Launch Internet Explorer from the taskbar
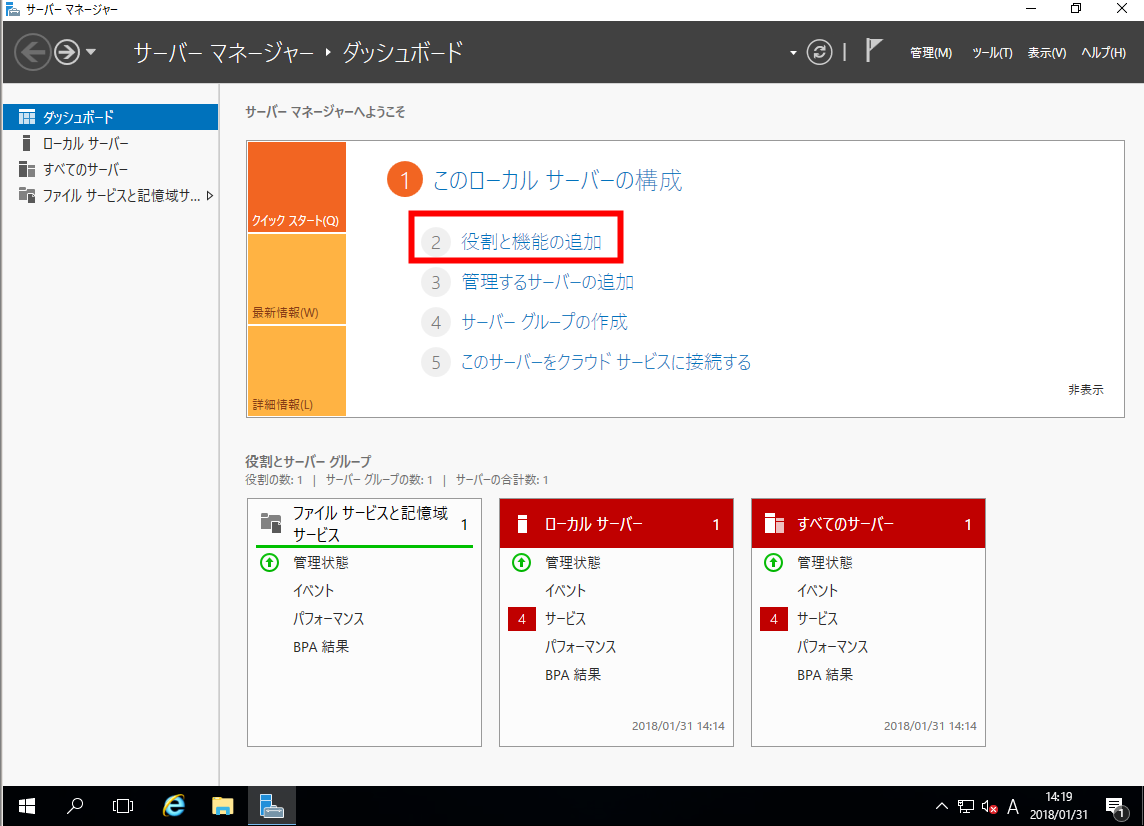 [x=173, y=806]
